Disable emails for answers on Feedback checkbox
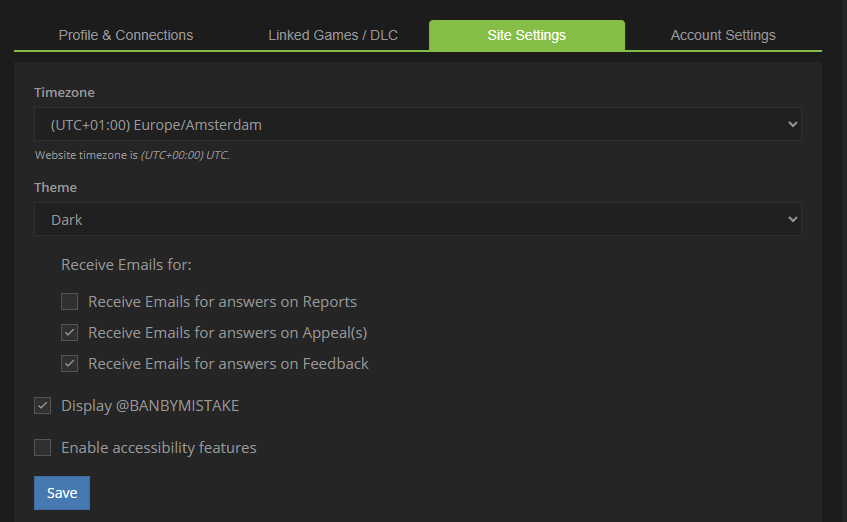847x522 pixels. [x=70, y=363]
